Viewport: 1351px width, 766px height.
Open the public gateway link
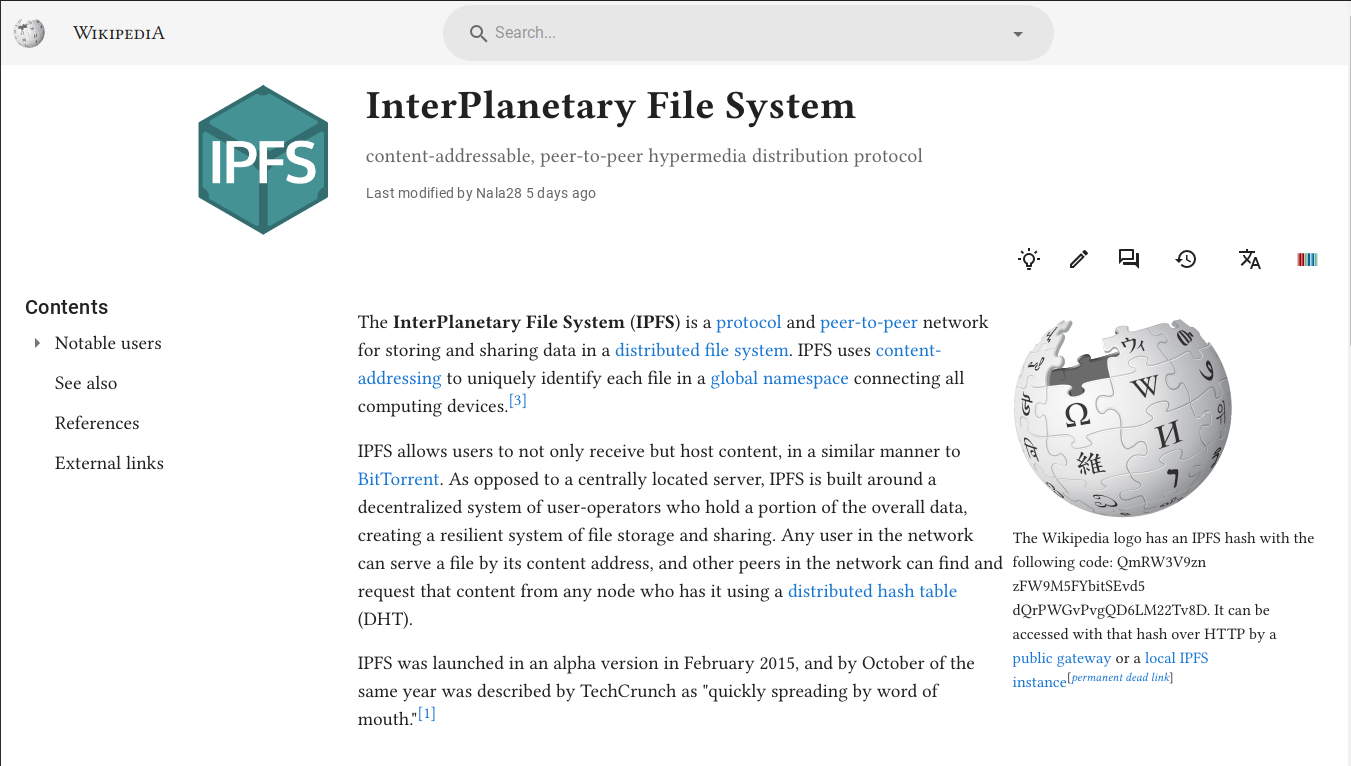click(x=1061, y=658)
